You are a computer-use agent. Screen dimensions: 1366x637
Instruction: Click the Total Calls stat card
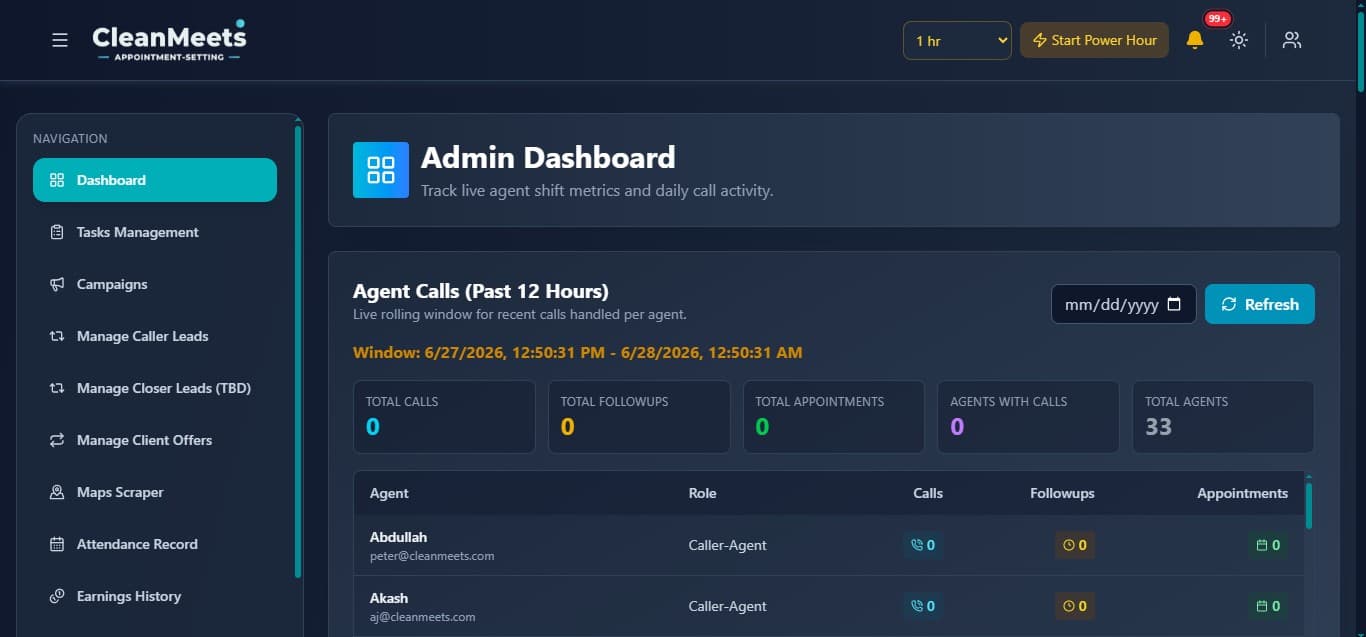444,417
